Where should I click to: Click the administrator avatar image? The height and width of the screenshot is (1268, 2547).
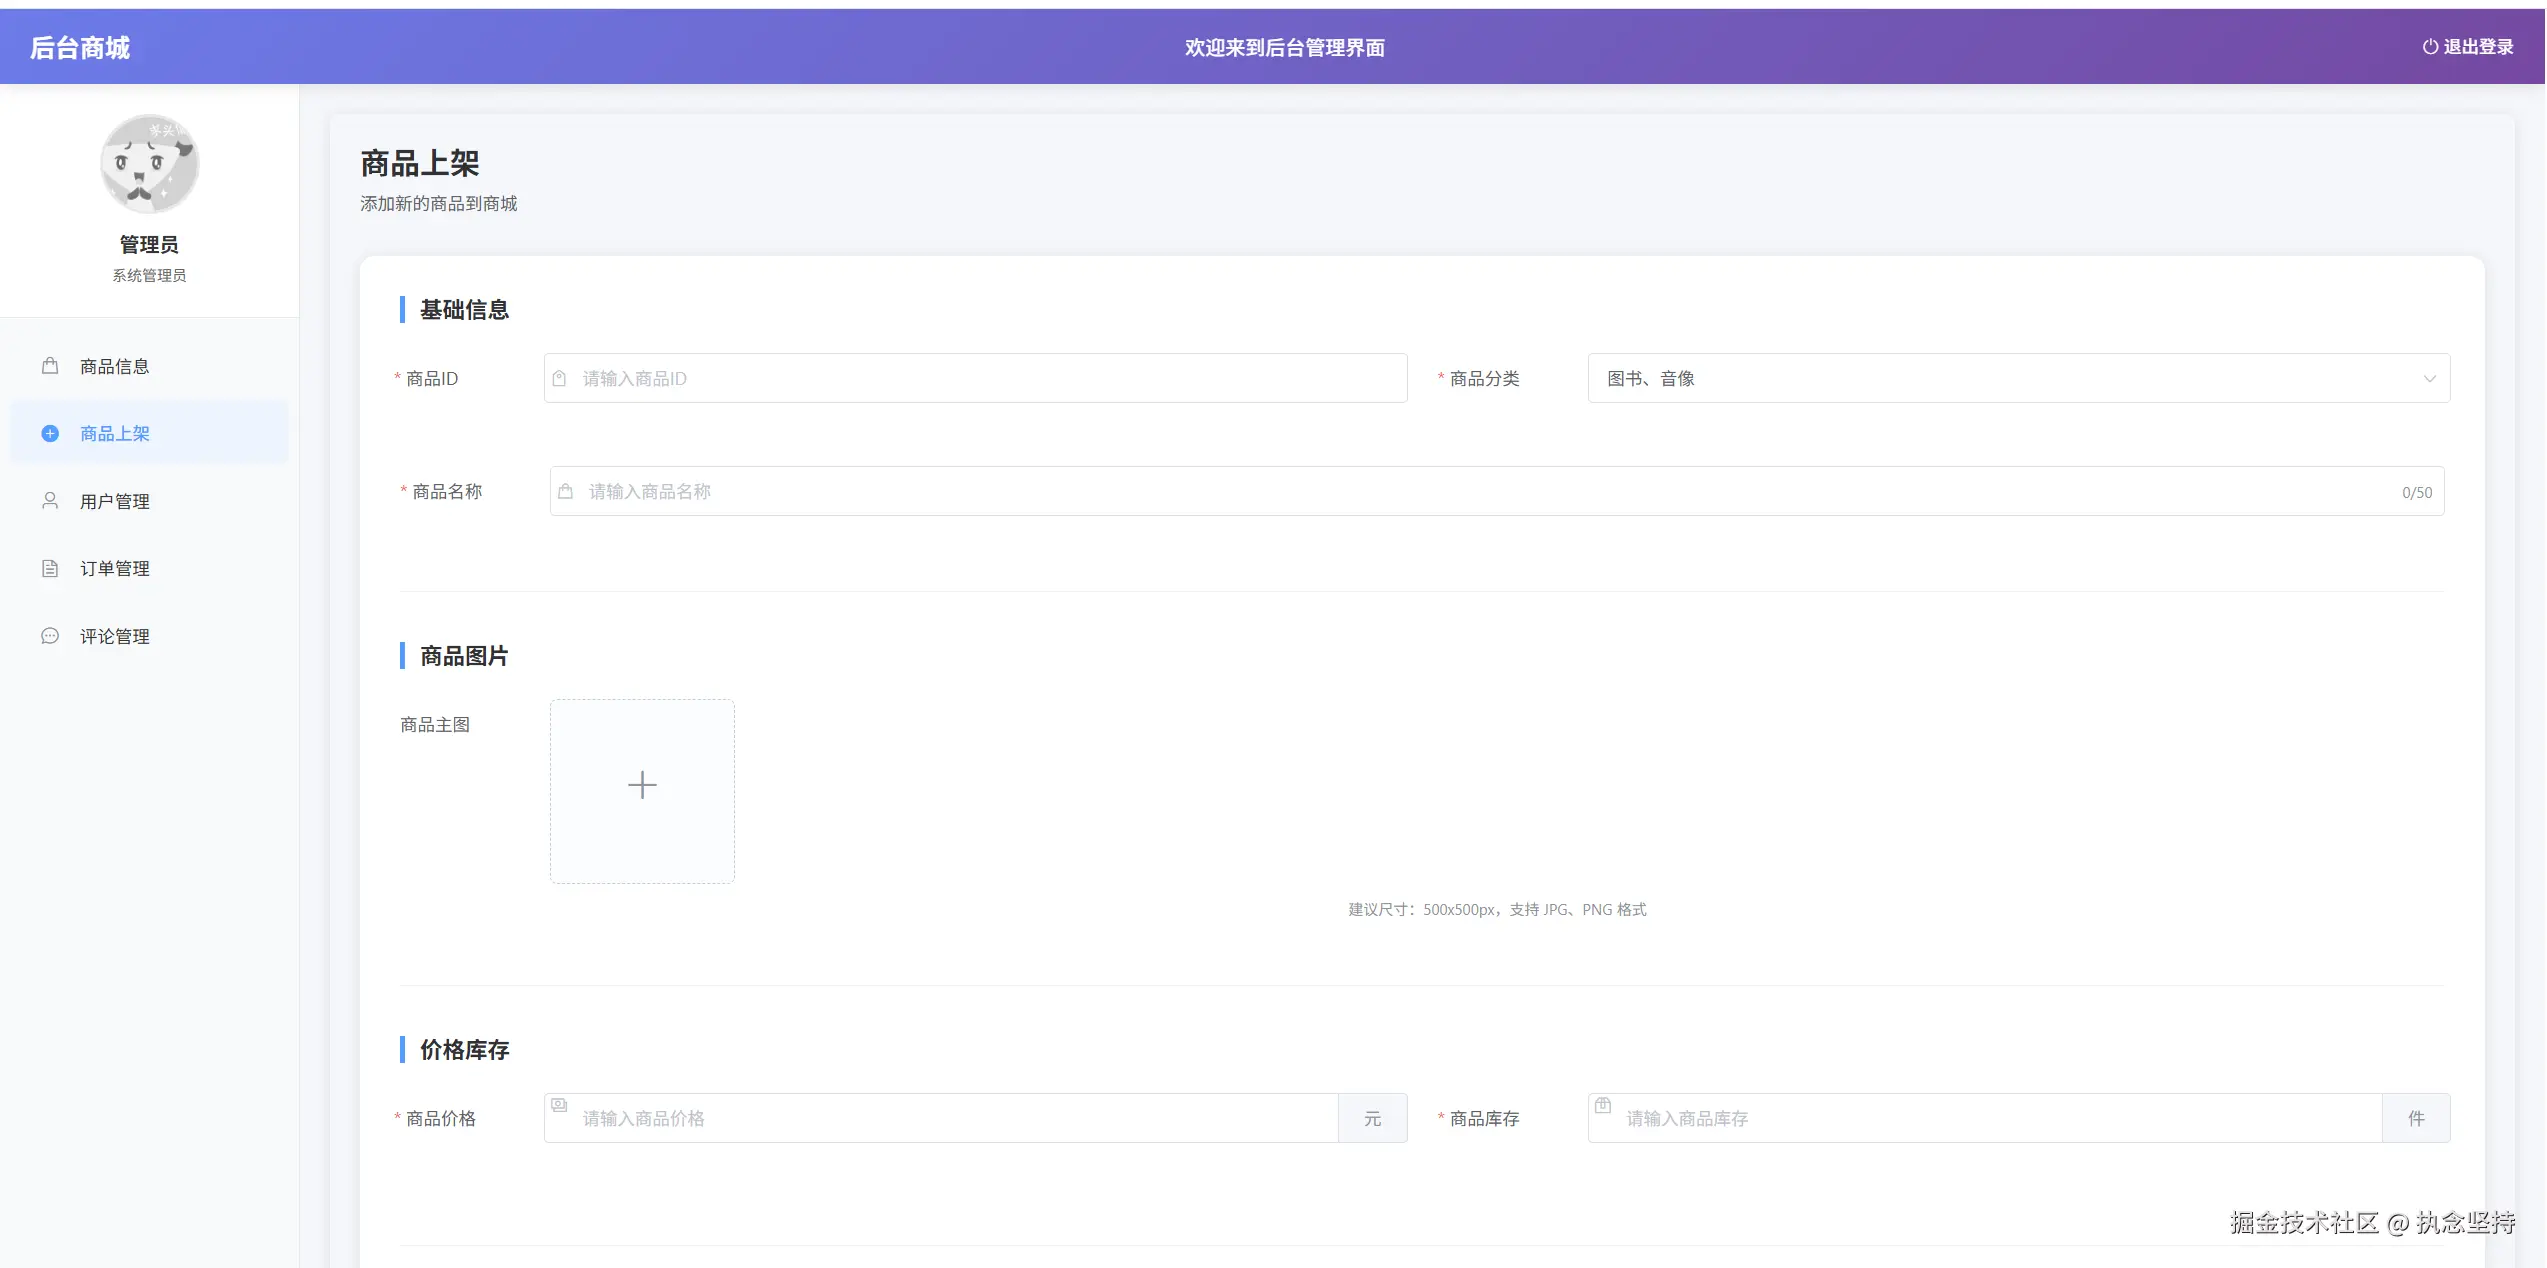(x=149, y=164)
